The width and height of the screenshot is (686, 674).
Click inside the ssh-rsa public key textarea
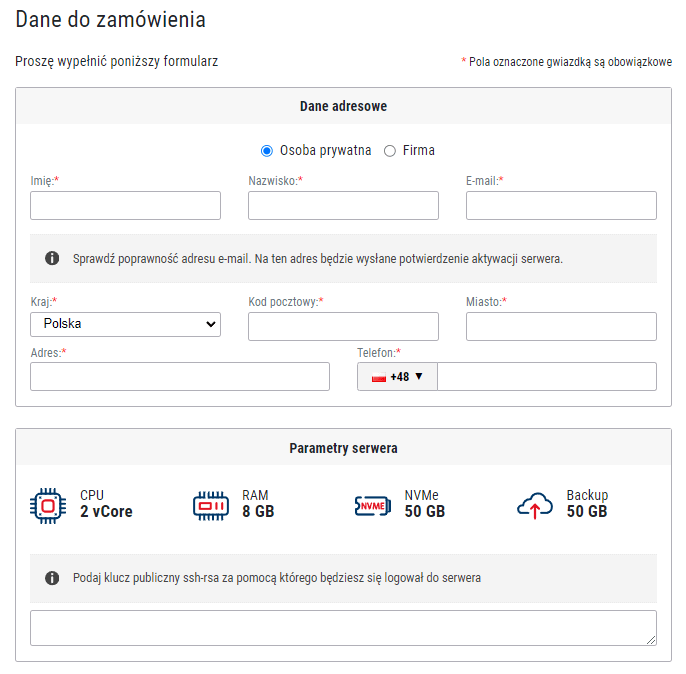(x=343, y=628)
